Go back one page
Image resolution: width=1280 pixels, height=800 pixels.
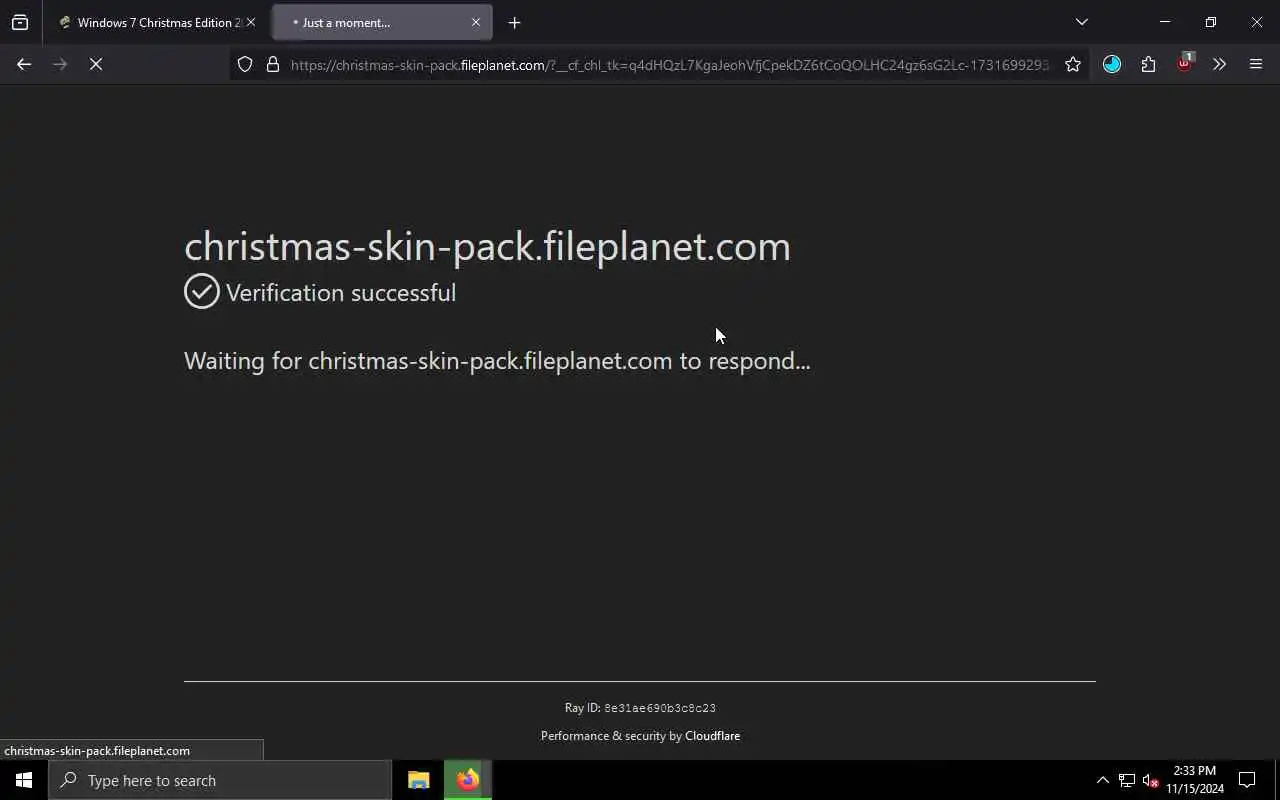(24, 64)
